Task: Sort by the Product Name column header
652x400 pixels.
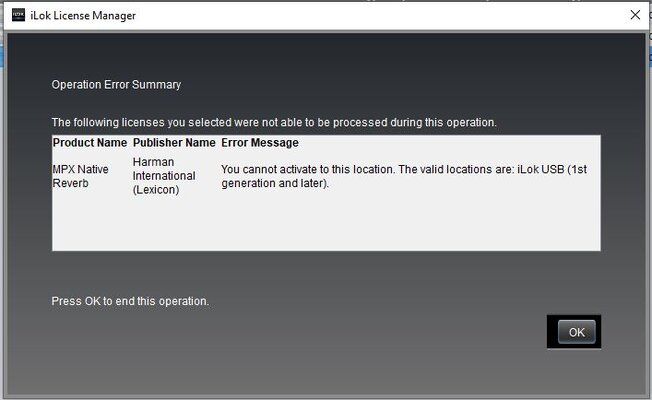Action: click(90, 143)
